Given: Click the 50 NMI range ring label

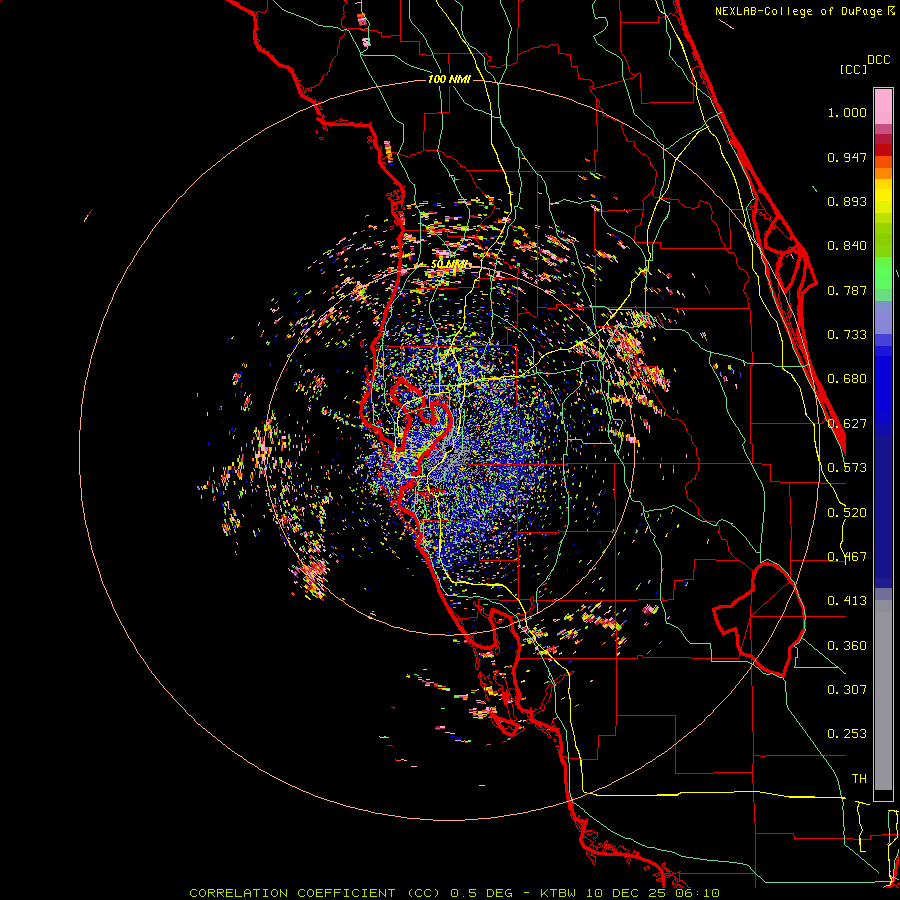Looking at the screenshot, I should (449, 265).
